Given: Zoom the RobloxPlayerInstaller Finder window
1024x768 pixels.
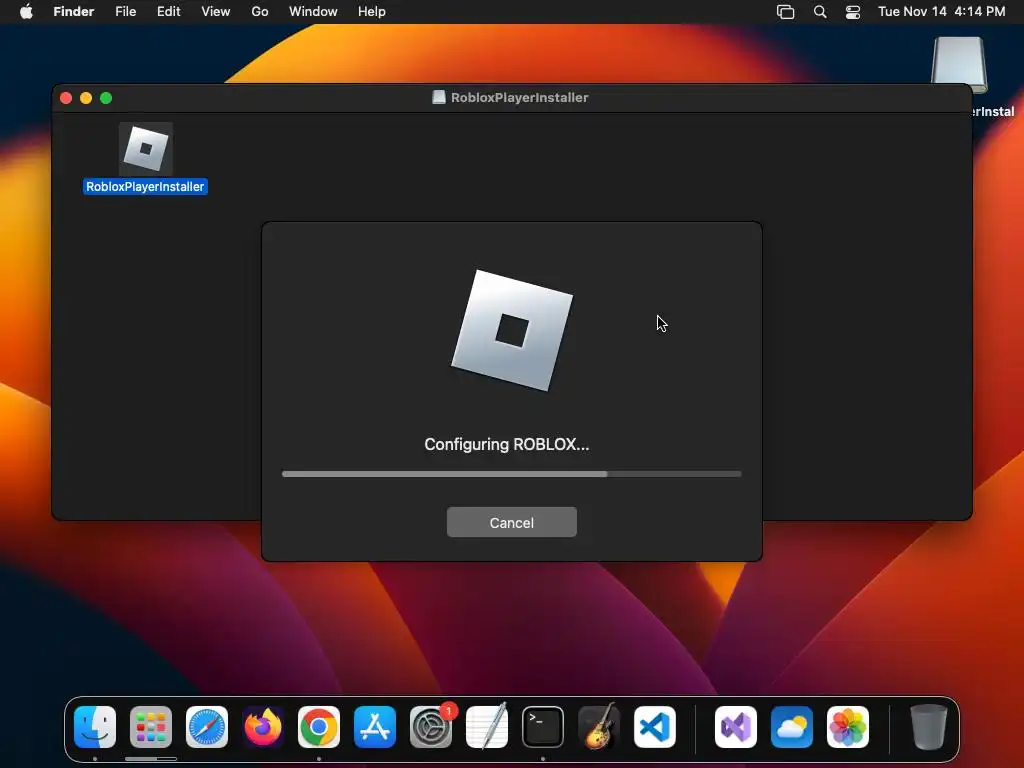Looking at the screenshot, I should click(x=106, y=98).
